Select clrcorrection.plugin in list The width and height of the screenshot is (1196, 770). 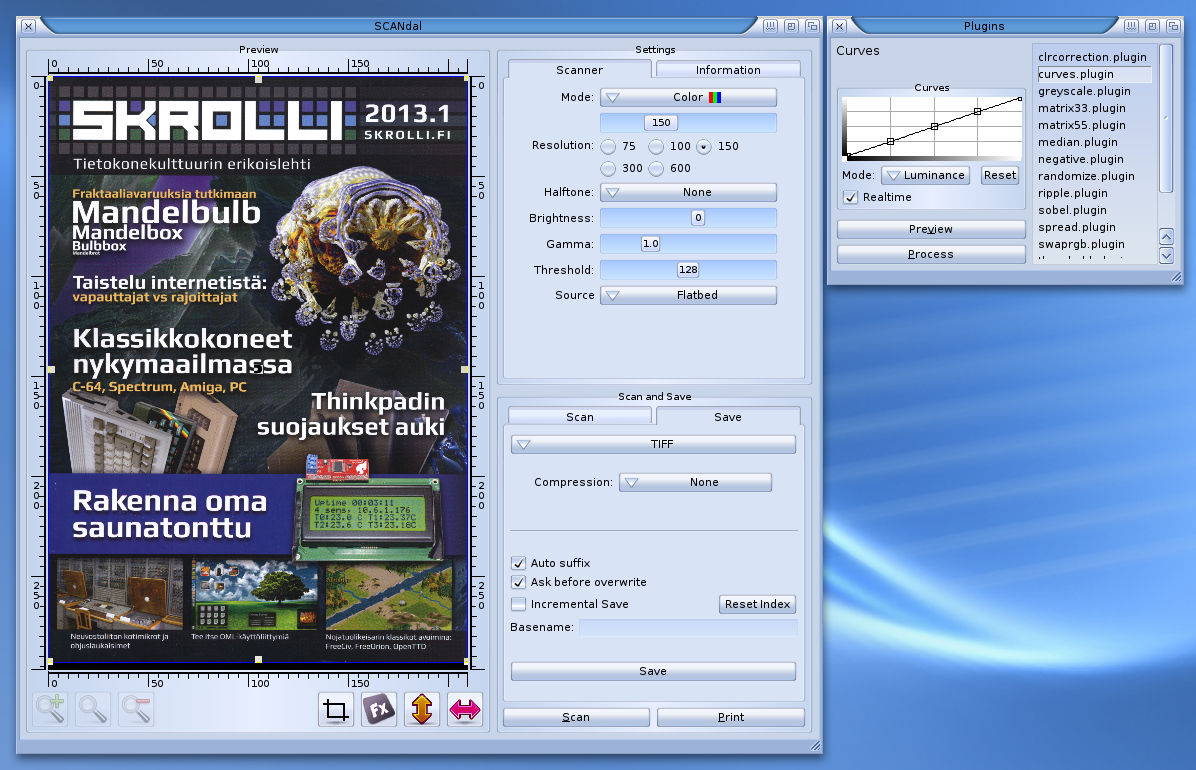tap(1092, 57)
